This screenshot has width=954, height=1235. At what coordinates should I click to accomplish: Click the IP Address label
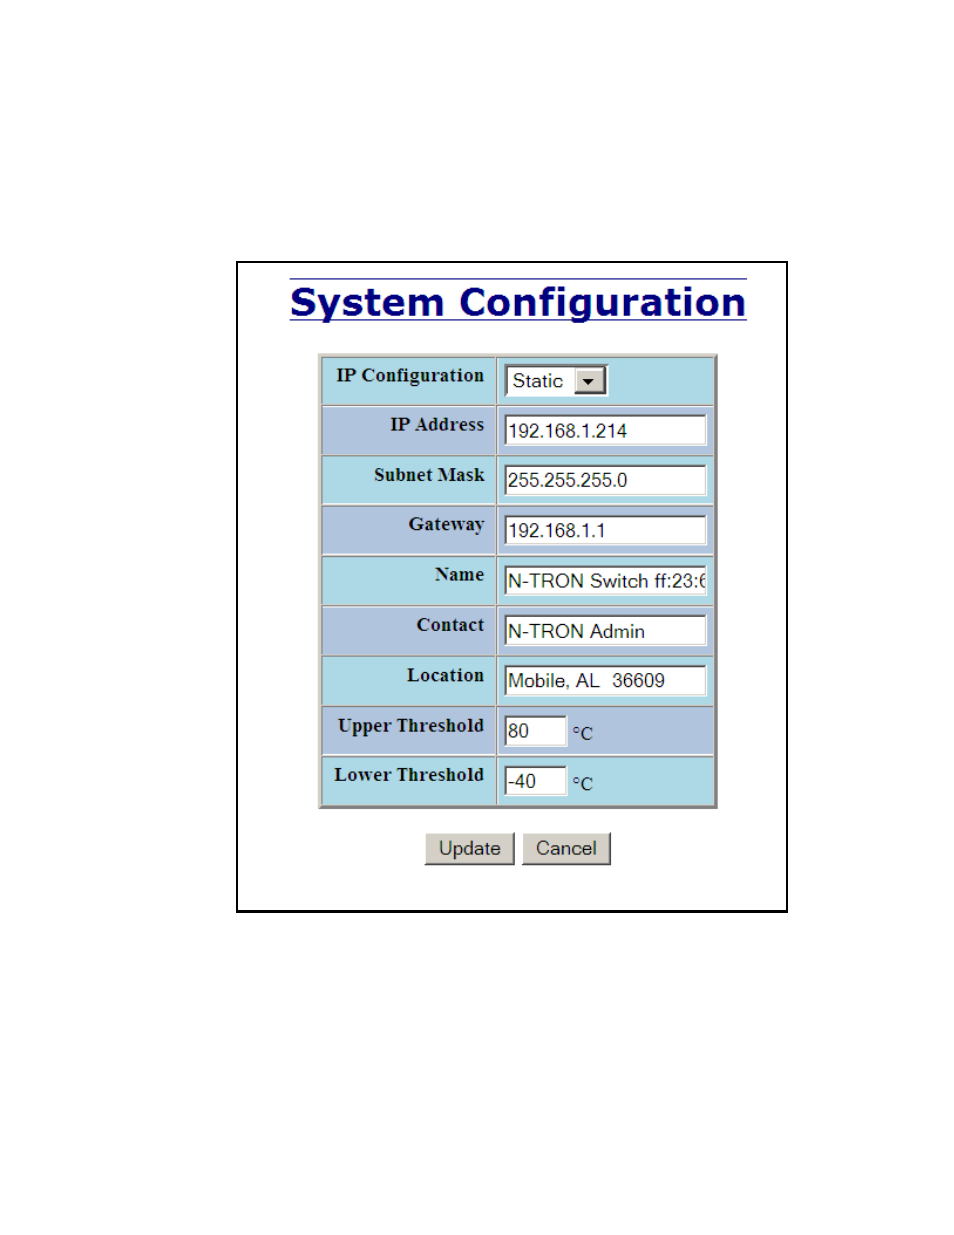(x=437, y=425)
